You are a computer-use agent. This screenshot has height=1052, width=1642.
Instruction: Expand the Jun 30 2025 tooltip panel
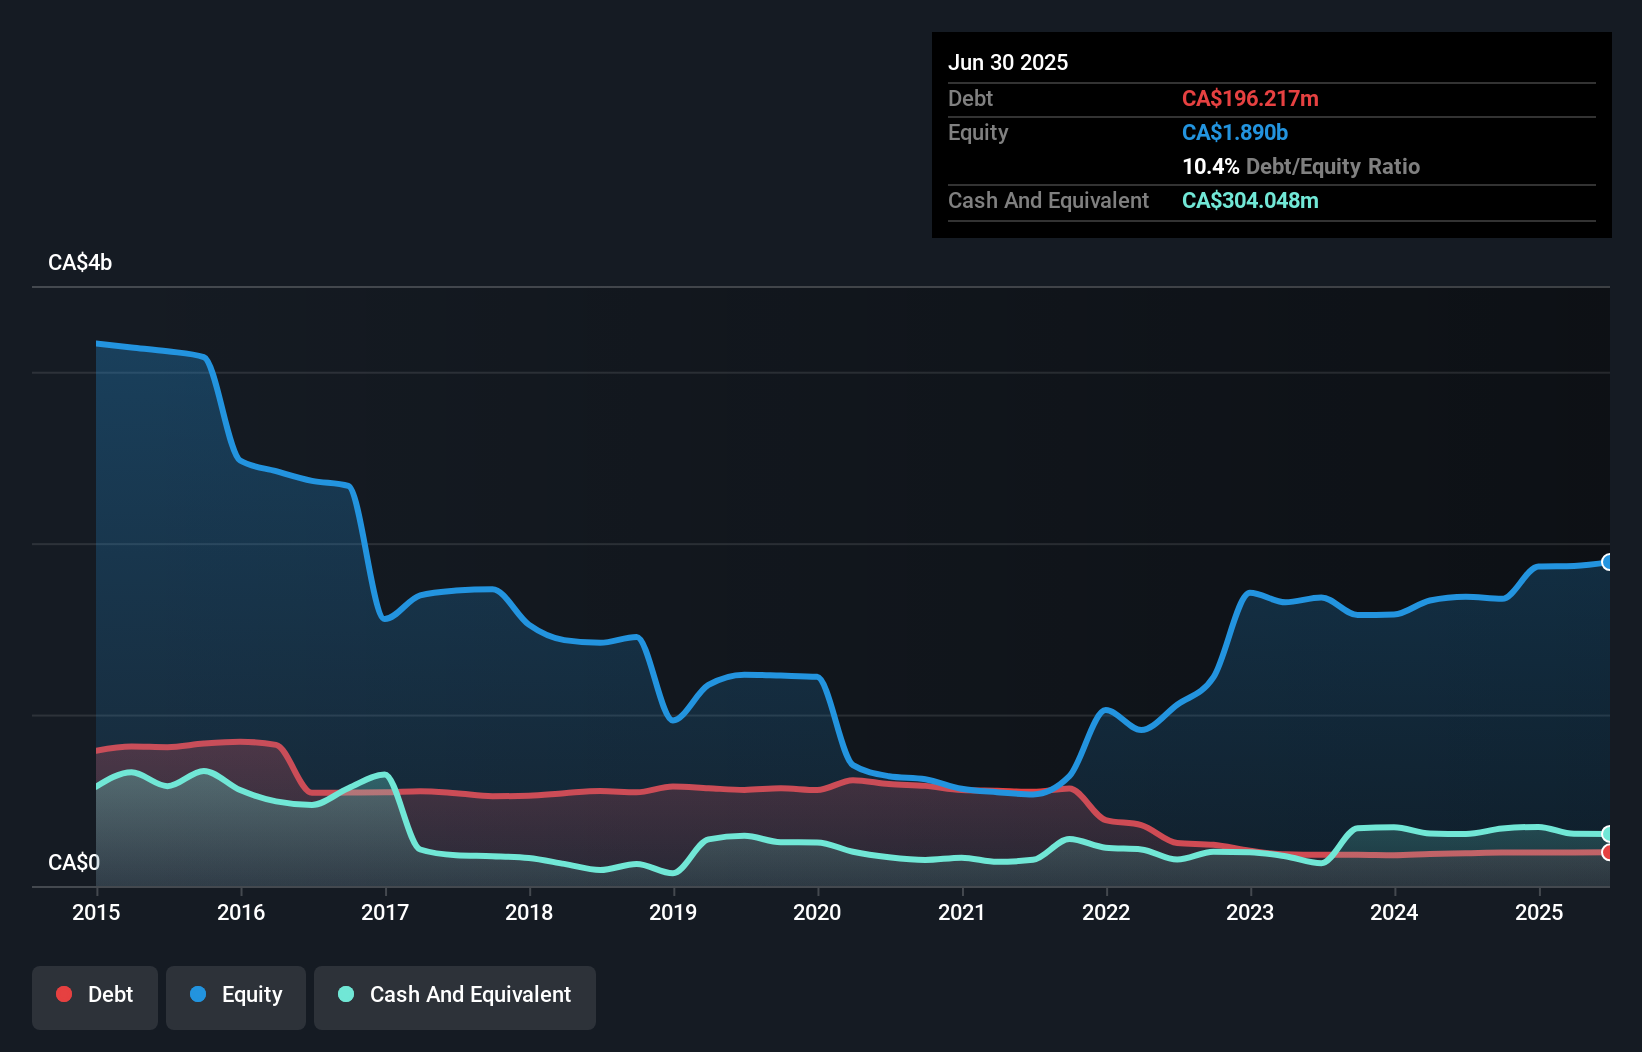(1008, 62)
